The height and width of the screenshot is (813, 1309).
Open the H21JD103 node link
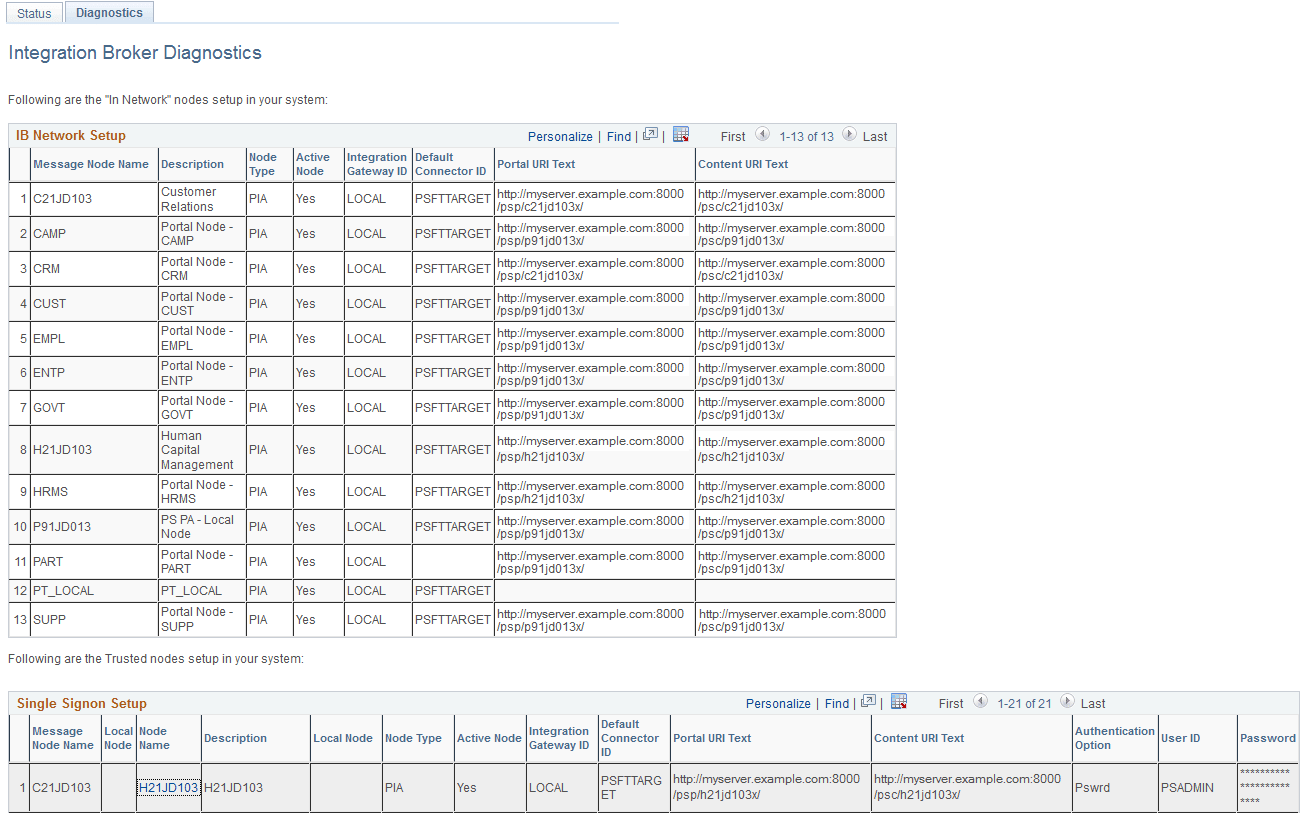pos(168,787)
